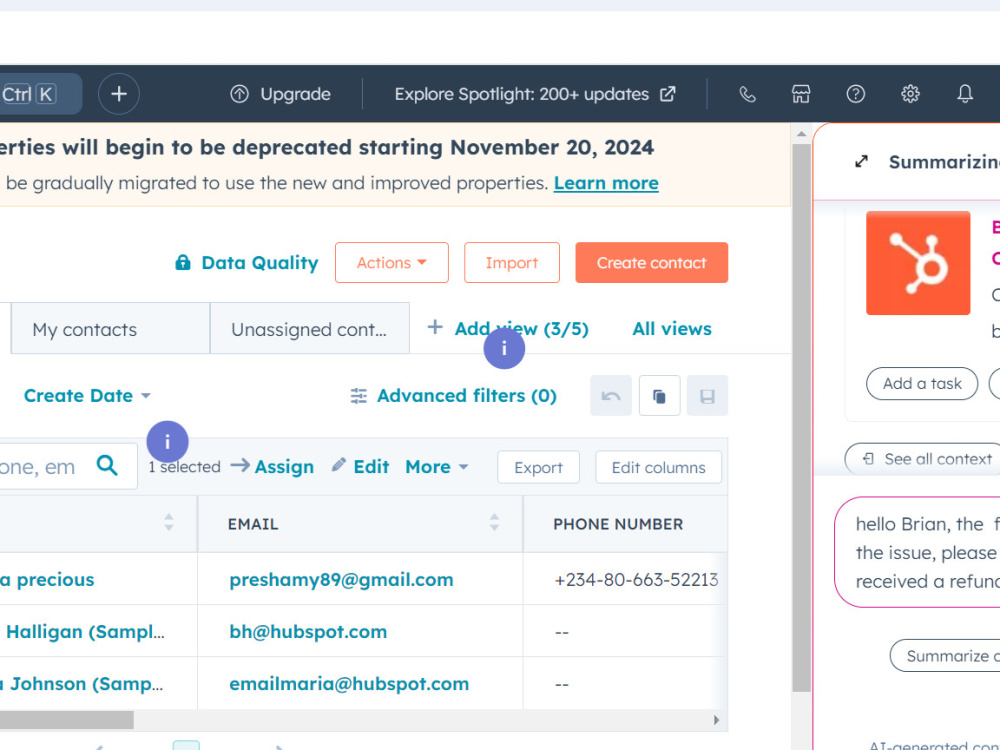Open the Marketplace store icon
This screenshot has width=1000, height=750.
pyautogui.click(x=801, y=94)
